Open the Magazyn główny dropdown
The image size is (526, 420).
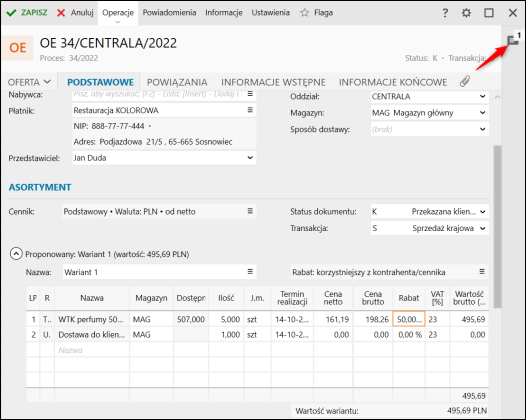(x=482, y=113)
